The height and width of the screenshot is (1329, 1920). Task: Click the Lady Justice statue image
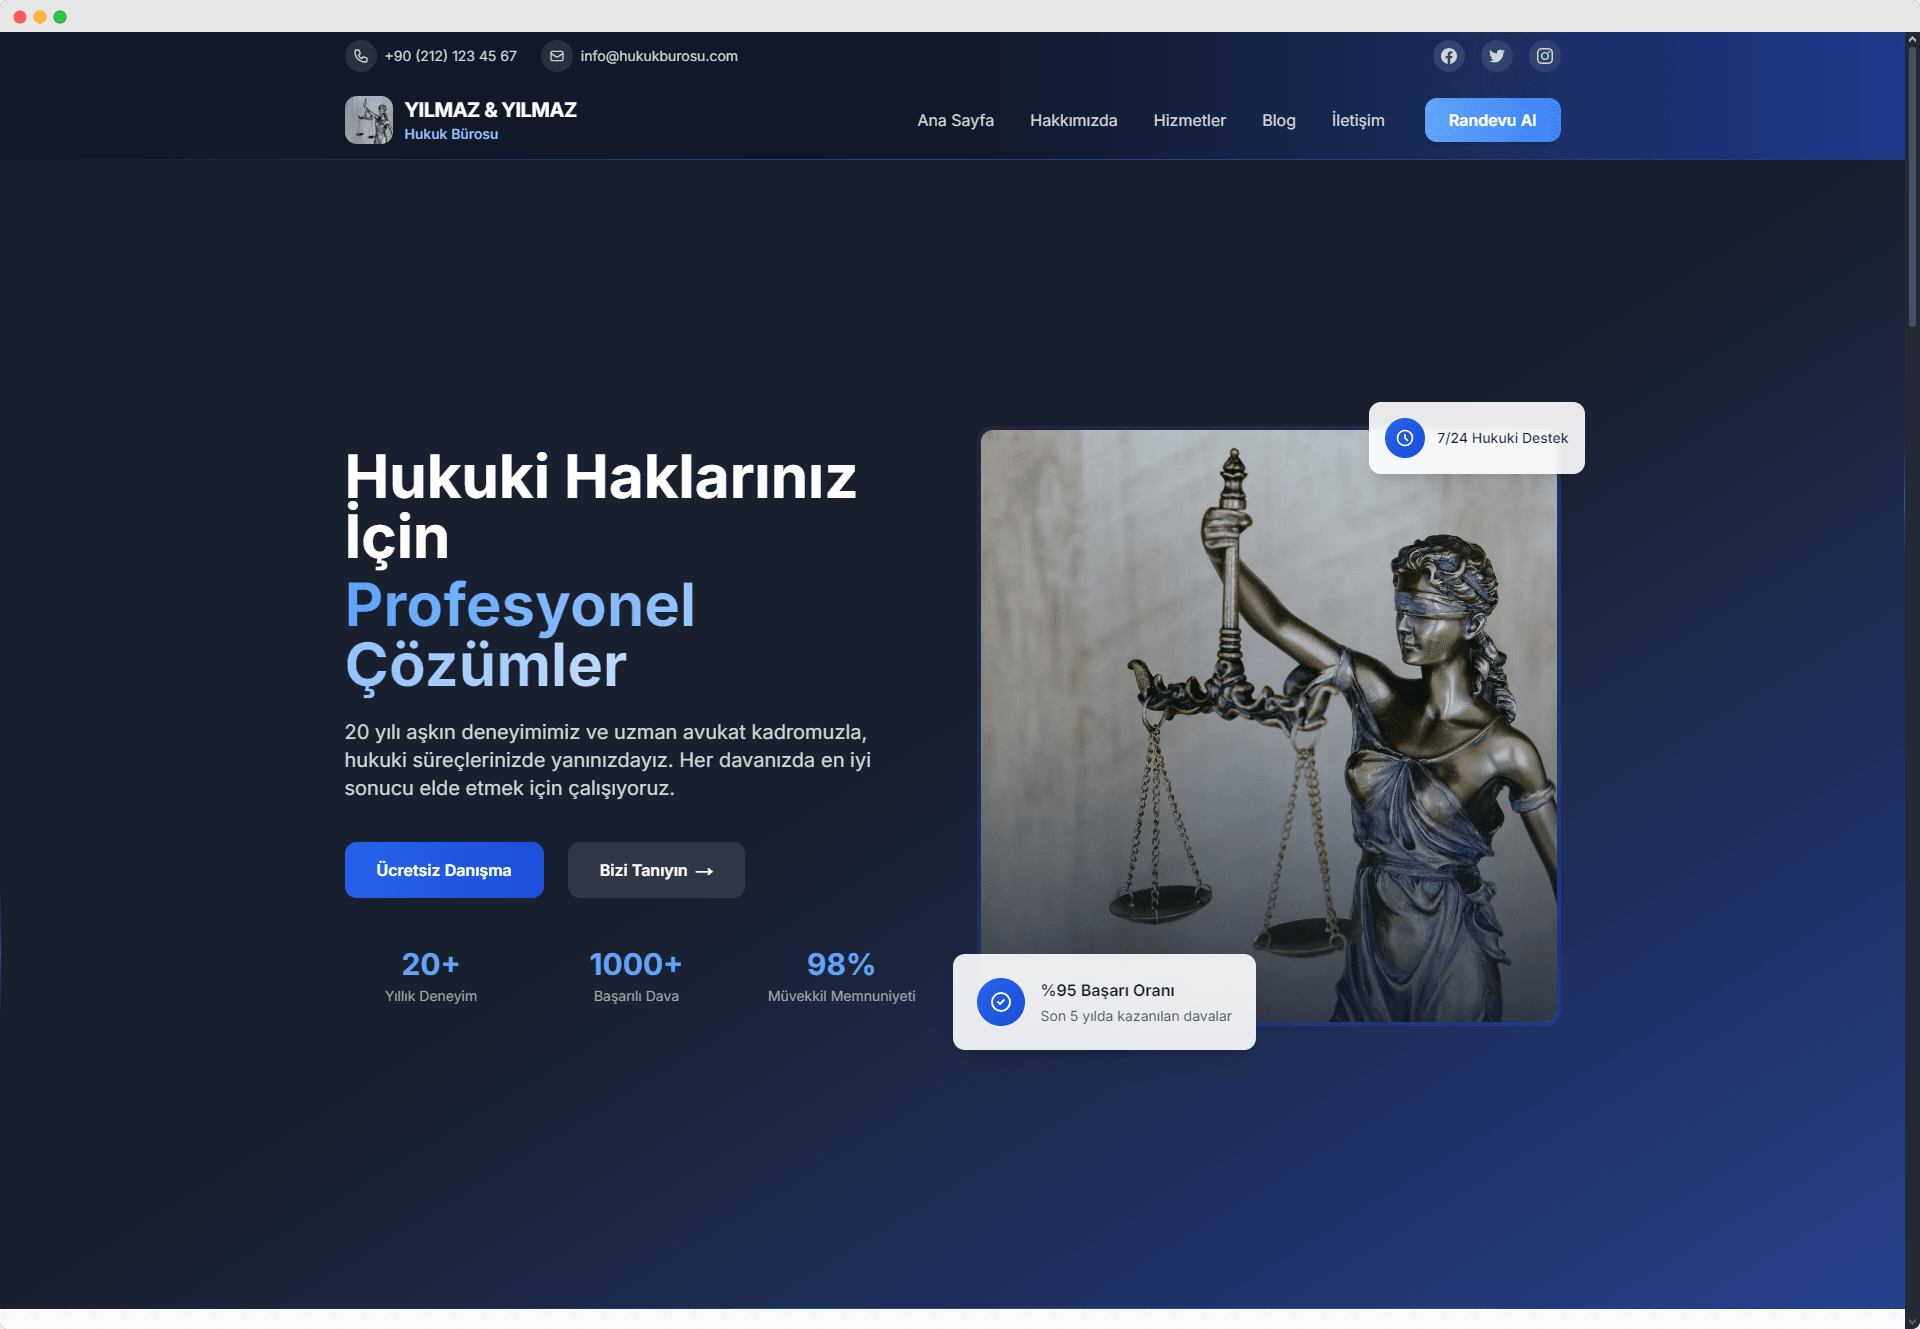(1269, 726)
